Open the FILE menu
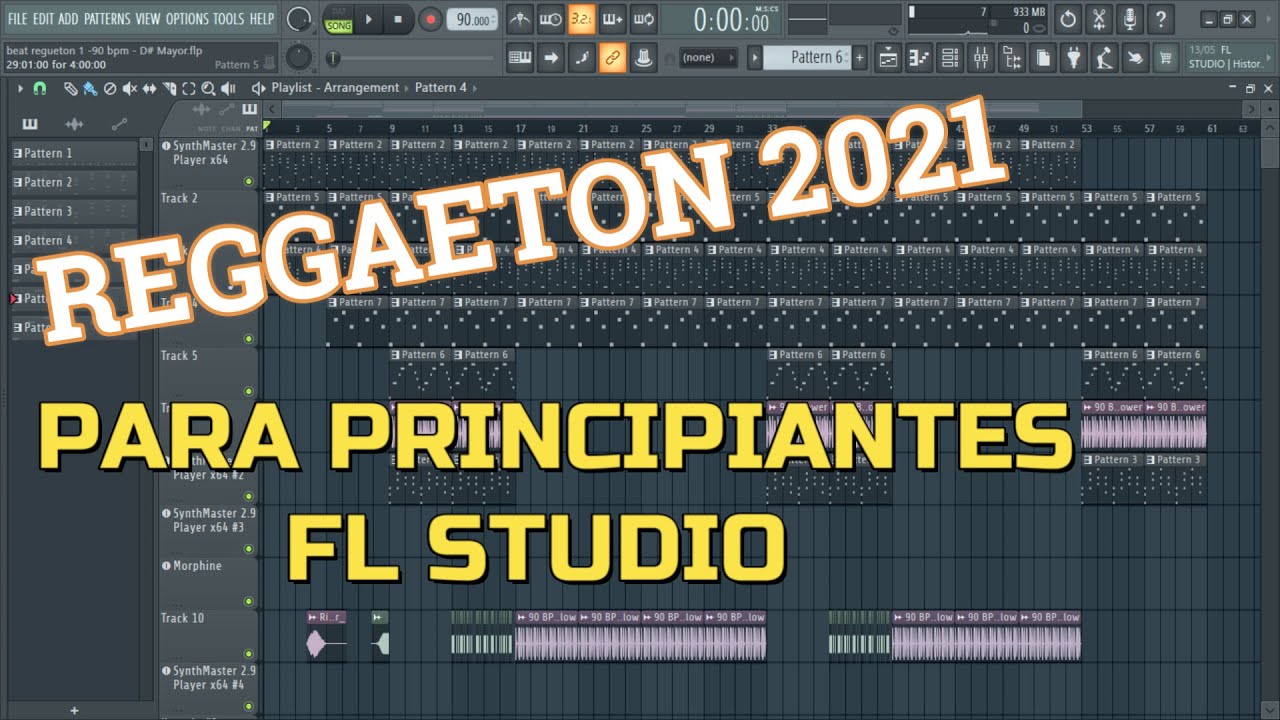 click(x=17, y=19)
